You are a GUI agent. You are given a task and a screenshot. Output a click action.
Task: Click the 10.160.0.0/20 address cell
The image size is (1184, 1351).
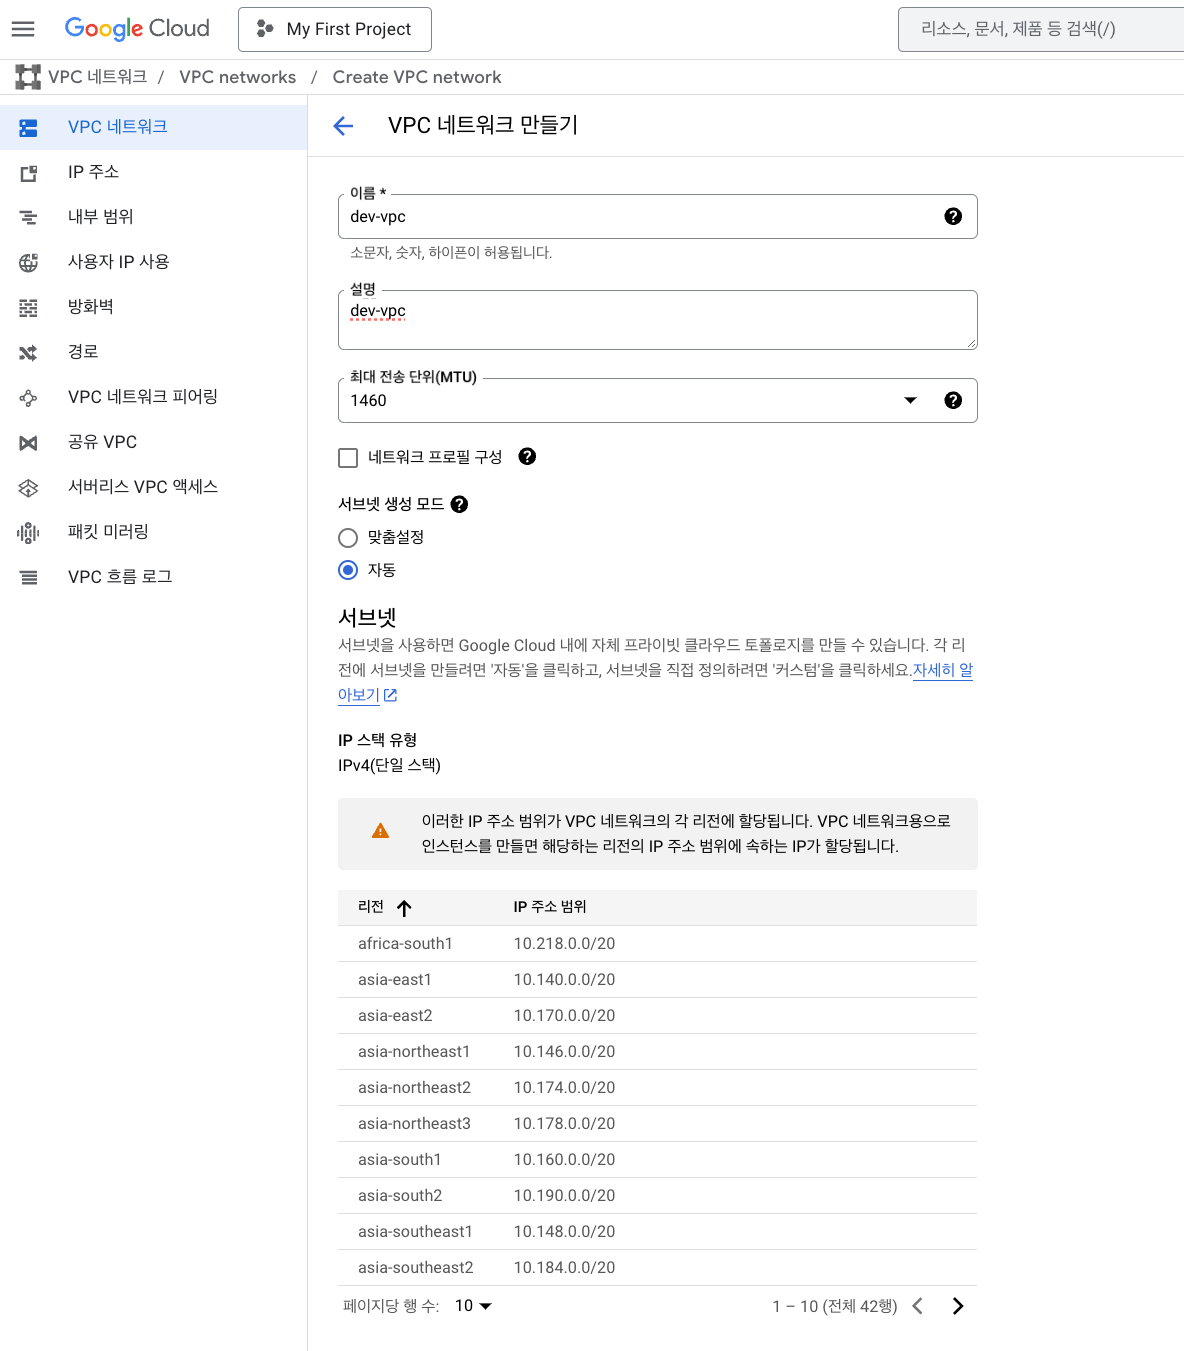pyautogui.click(x=564, y=1160)
